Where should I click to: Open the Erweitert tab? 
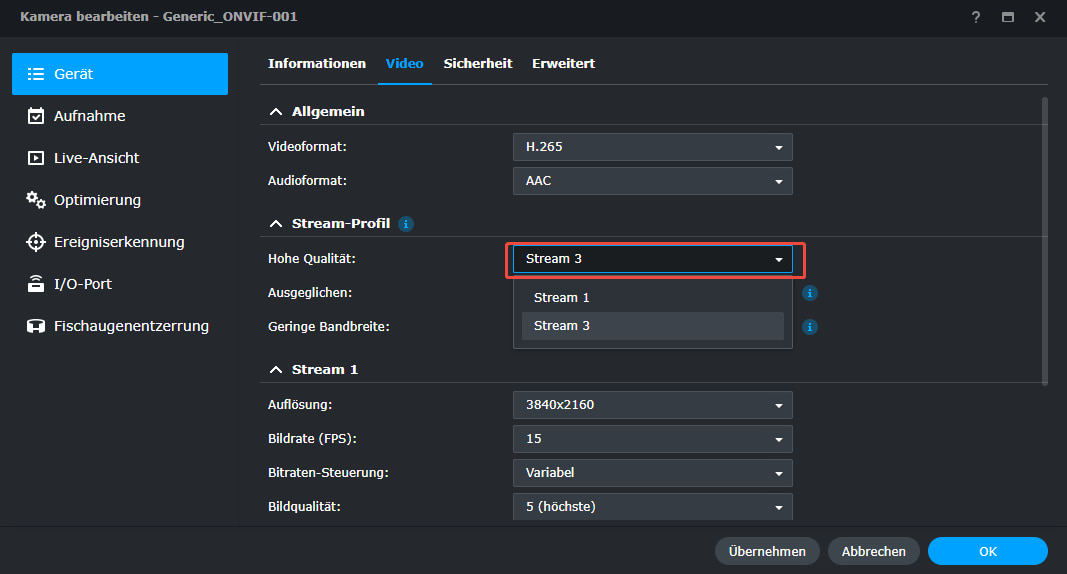point(563,63)
